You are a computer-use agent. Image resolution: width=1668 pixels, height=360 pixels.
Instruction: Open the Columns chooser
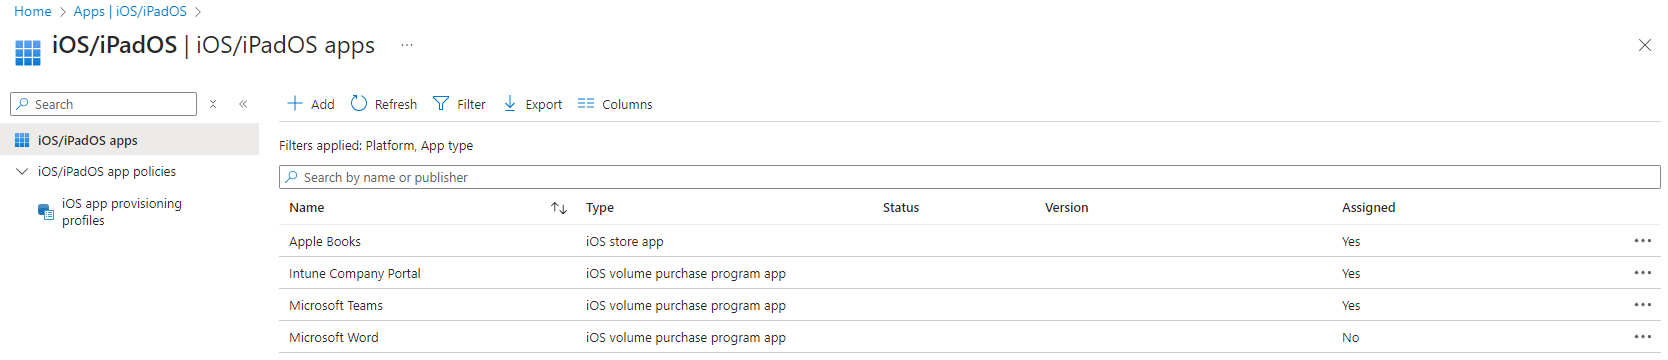(x=615, y=104)
